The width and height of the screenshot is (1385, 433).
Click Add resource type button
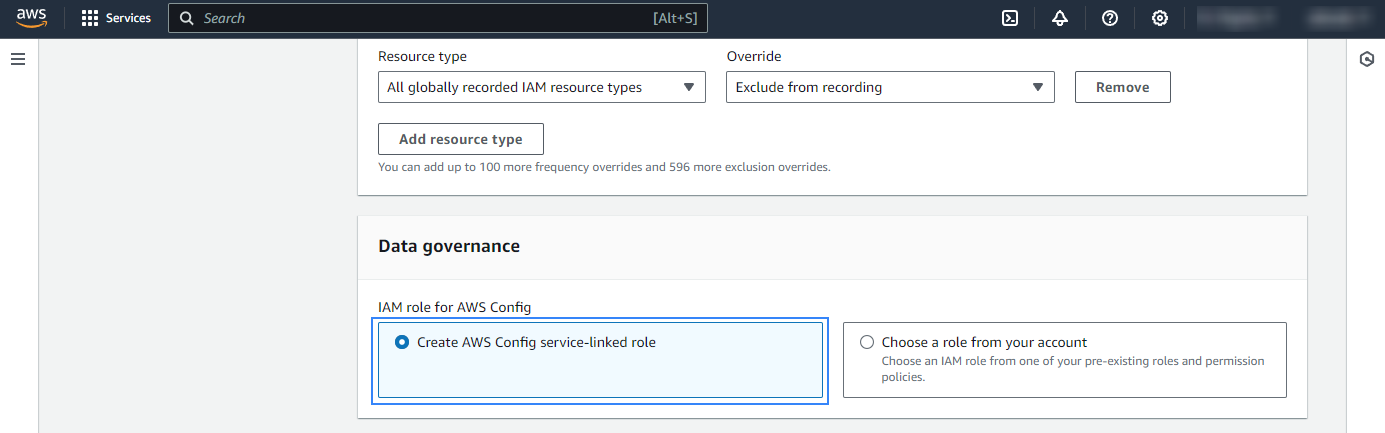click(x=460, y=139)
